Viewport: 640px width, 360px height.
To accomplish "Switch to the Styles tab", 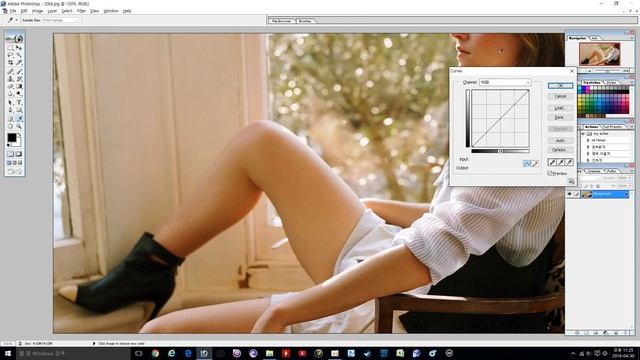I will point(611,82).
